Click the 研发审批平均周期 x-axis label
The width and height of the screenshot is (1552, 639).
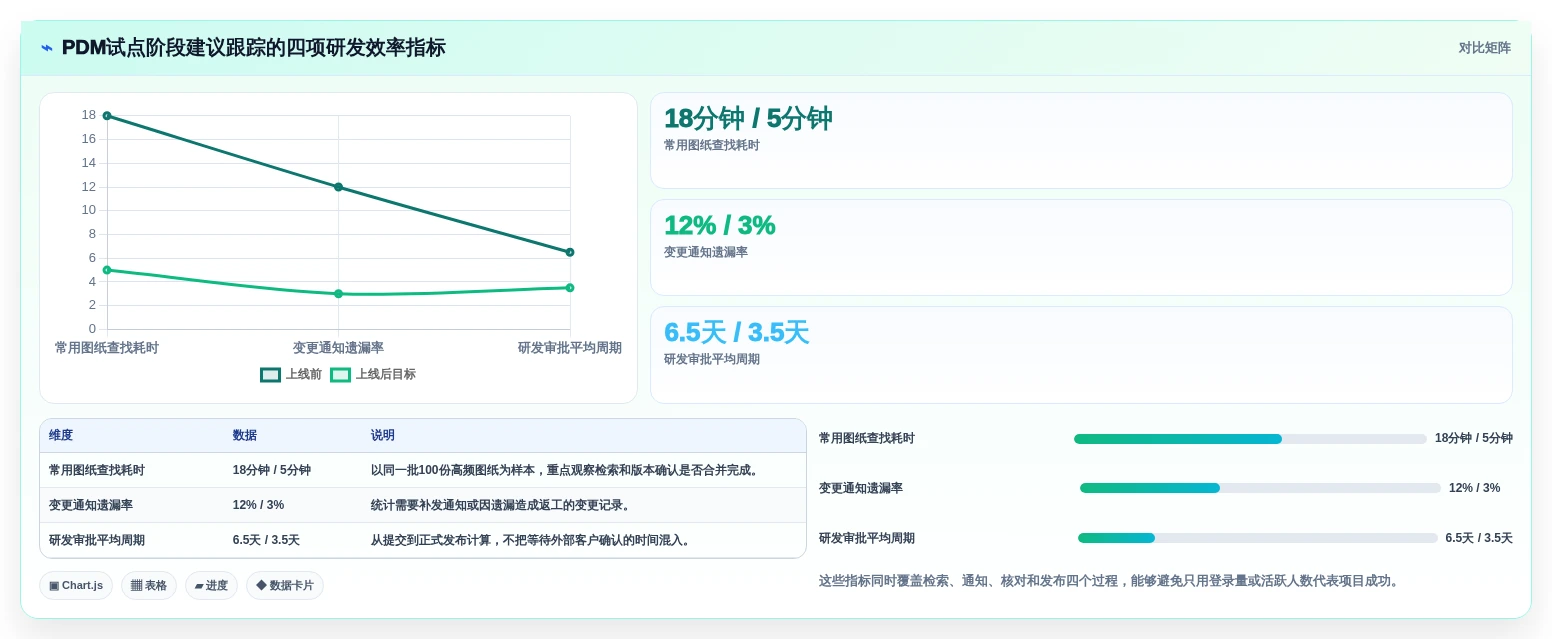570,348
